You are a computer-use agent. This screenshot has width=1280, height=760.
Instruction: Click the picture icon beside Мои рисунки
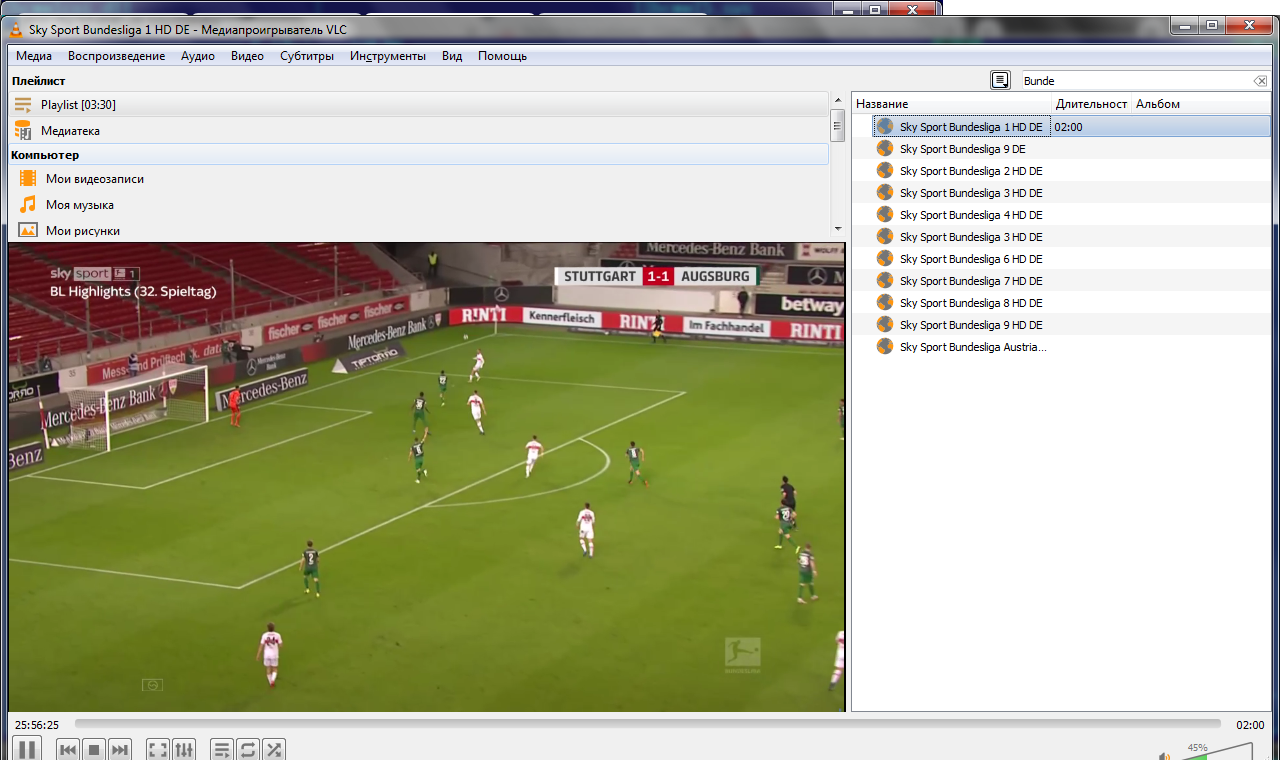[x=28, y=231]
